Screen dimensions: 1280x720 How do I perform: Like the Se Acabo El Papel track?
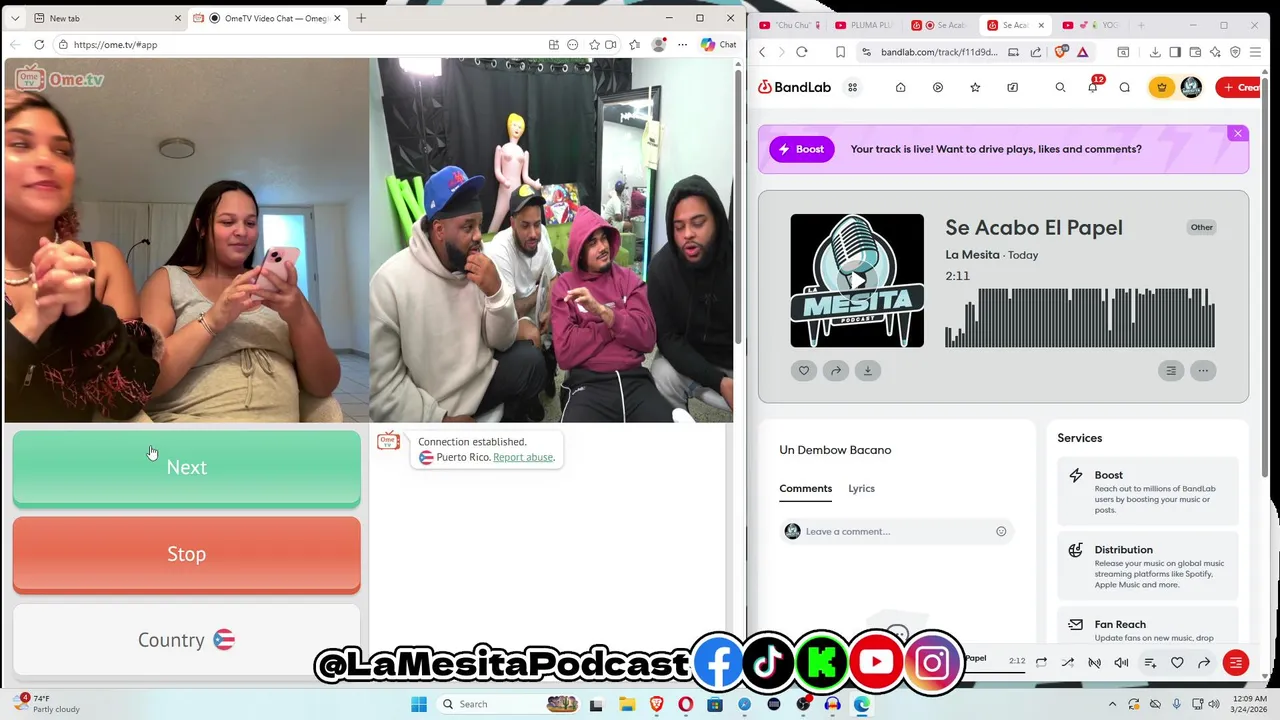pos(804,371)
